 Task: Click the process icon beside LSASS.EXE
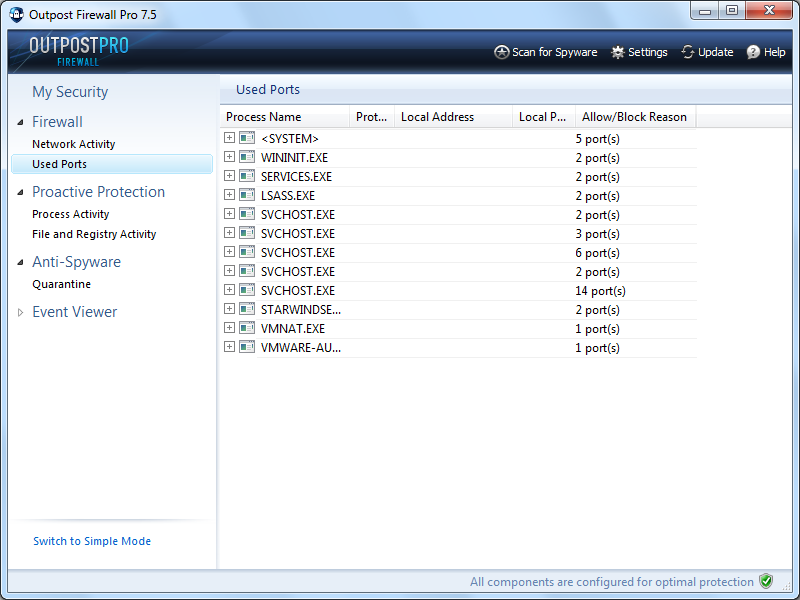coord(247,196)
